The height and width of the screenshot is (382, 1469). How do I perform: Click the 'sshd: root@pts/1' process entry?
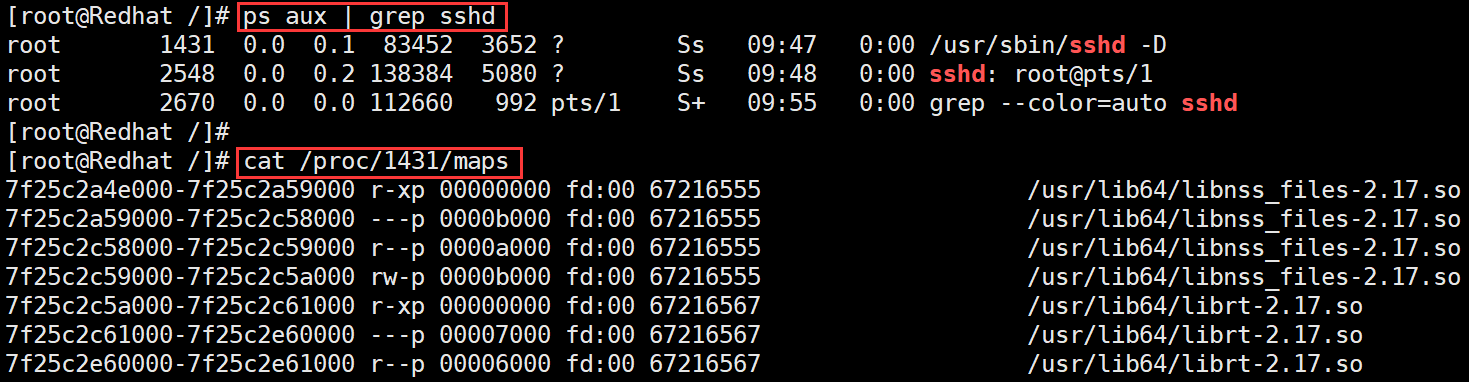[1035, 74]
